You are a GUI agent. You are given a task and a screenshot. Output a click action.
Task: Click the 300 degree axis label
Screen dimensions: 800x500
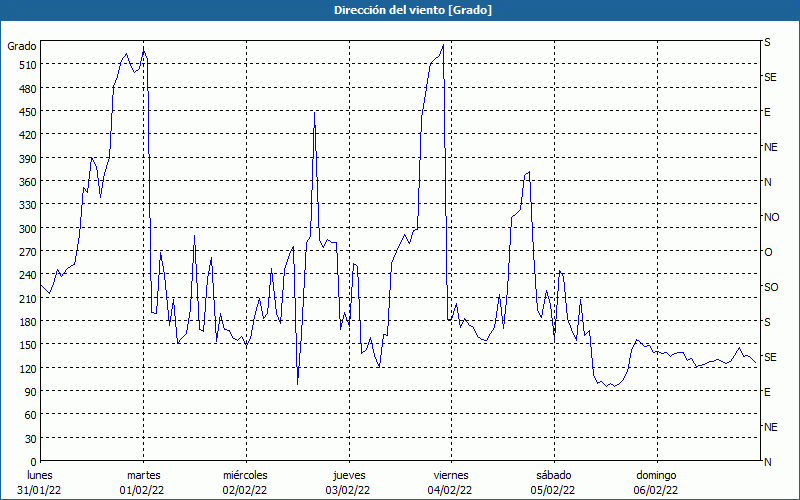click(29, 229)
